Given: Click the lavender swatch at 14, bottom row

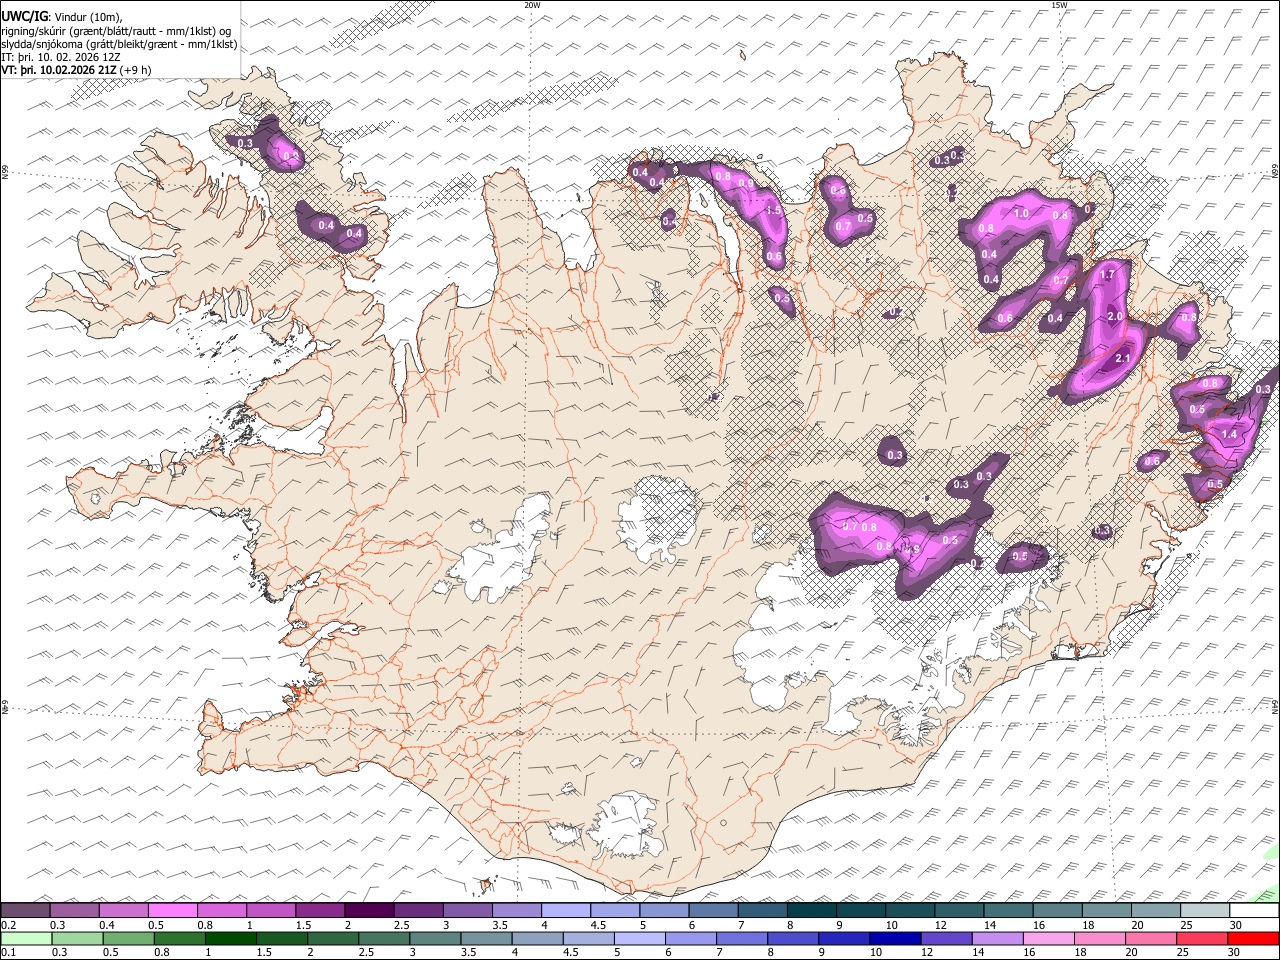Looking at the screenshot, I should 998,938.
